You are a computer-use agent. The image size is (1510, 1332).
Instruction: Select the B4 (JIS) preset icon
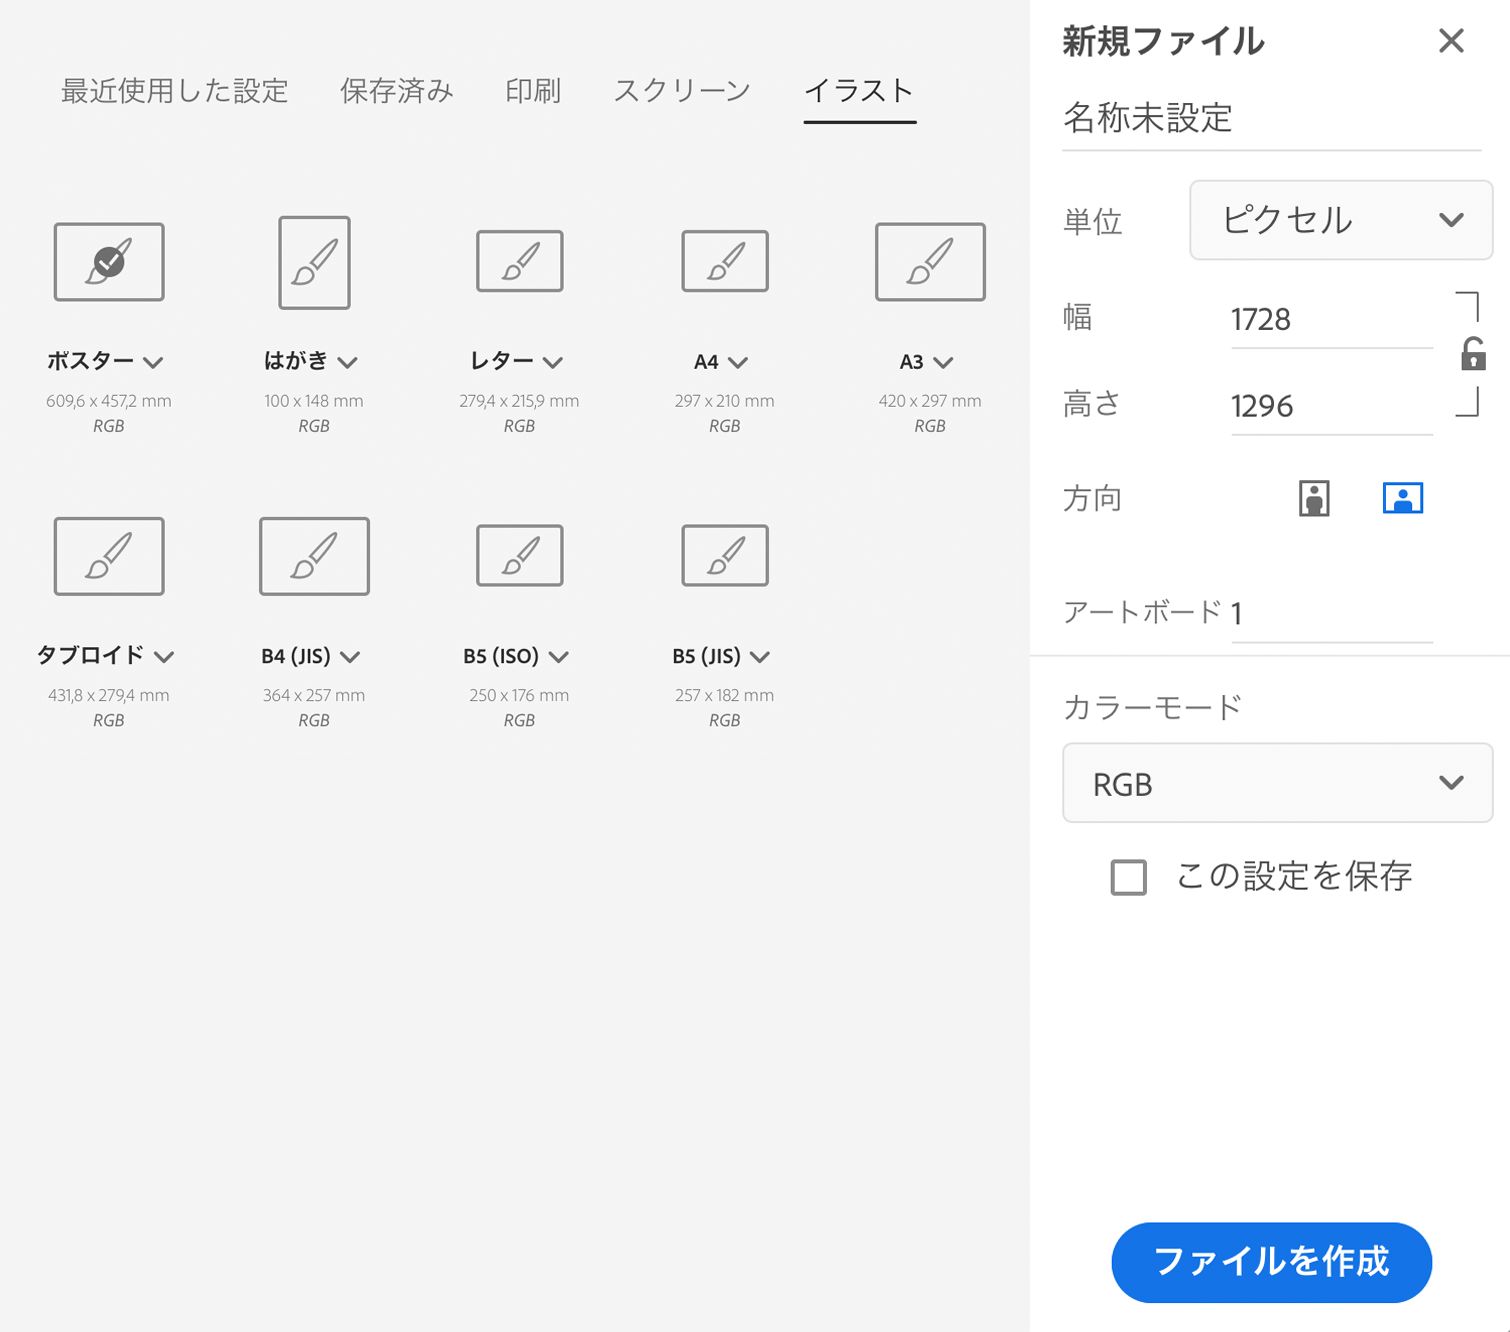pos(313,556)
